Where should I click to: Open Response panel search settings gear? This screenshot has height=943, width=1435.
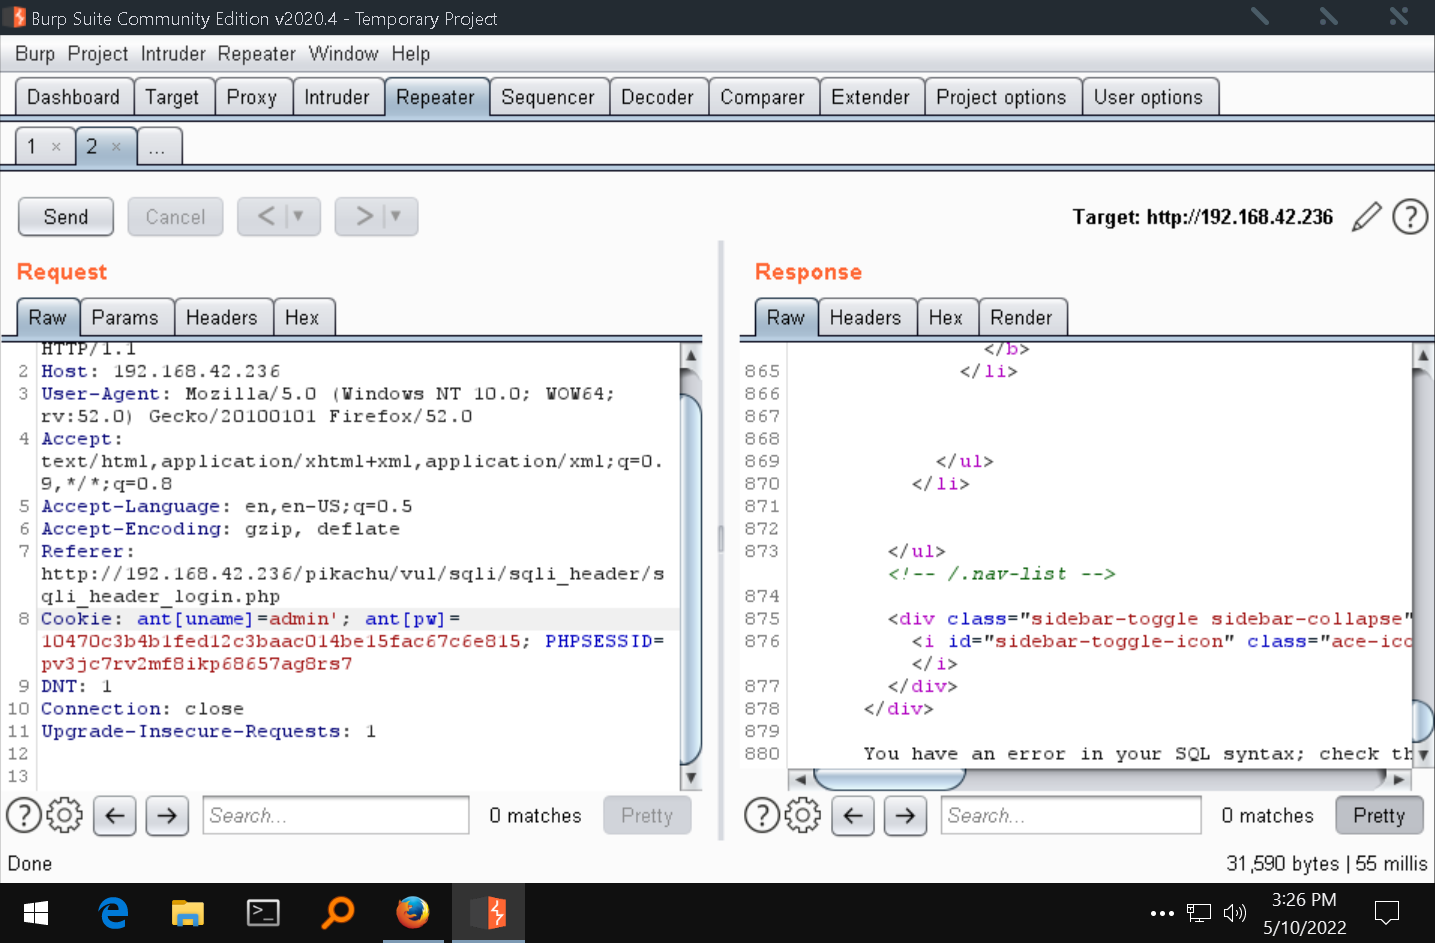pyautogui.click(x=803, y=816)
